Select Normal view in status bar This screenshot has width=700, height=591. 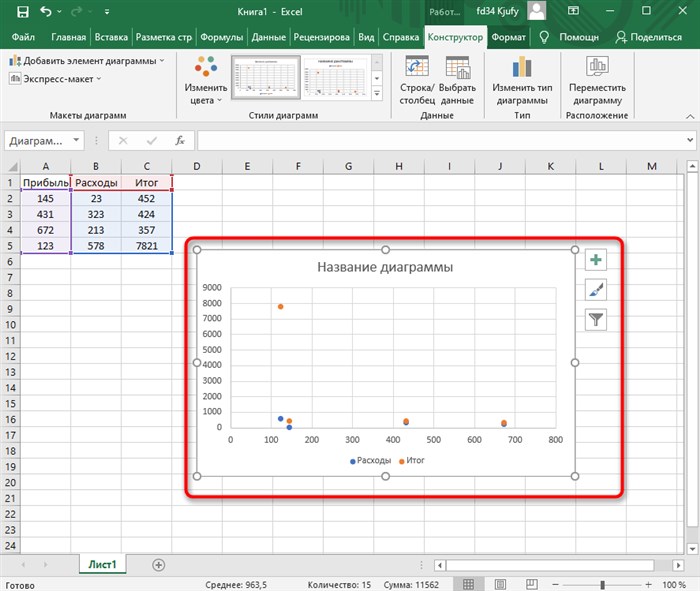[468, 584]
